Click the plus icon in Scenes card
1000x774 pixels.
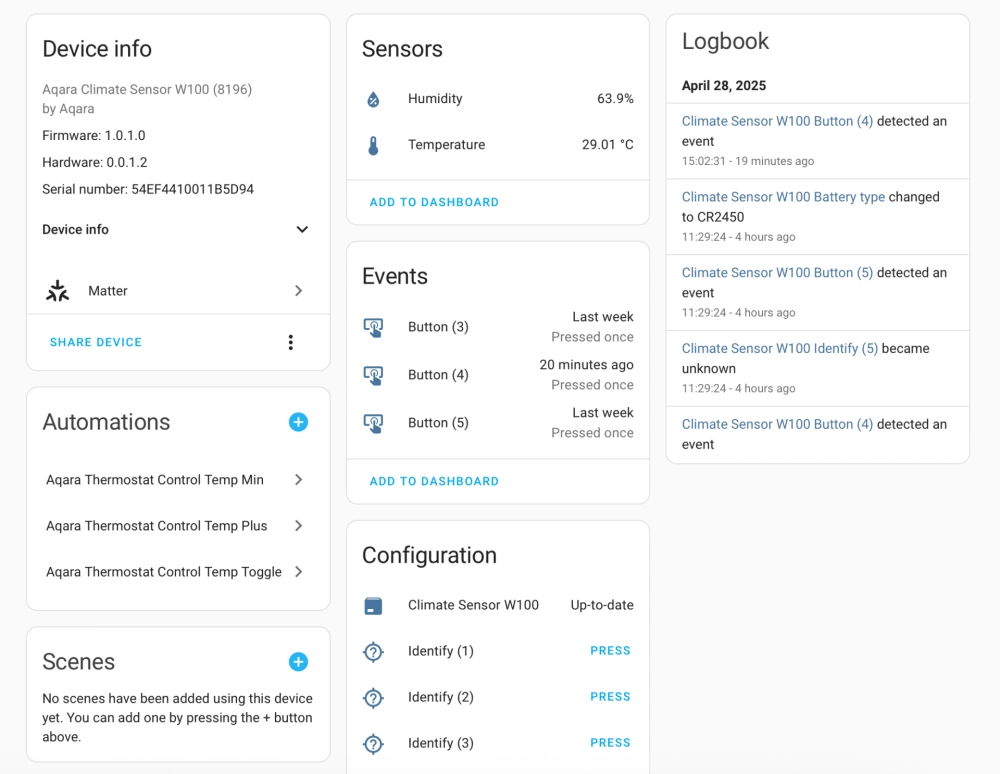298,662
